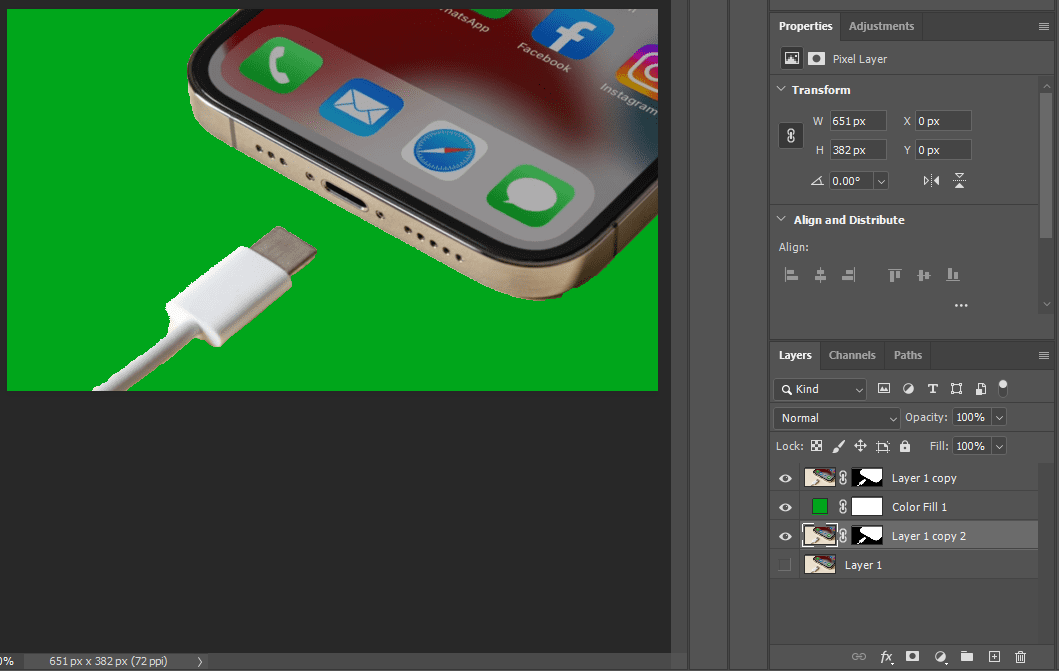1059x671 pixels.
Task: Select the pixel layer icon in Properties
Action: (x=792, y=59)
